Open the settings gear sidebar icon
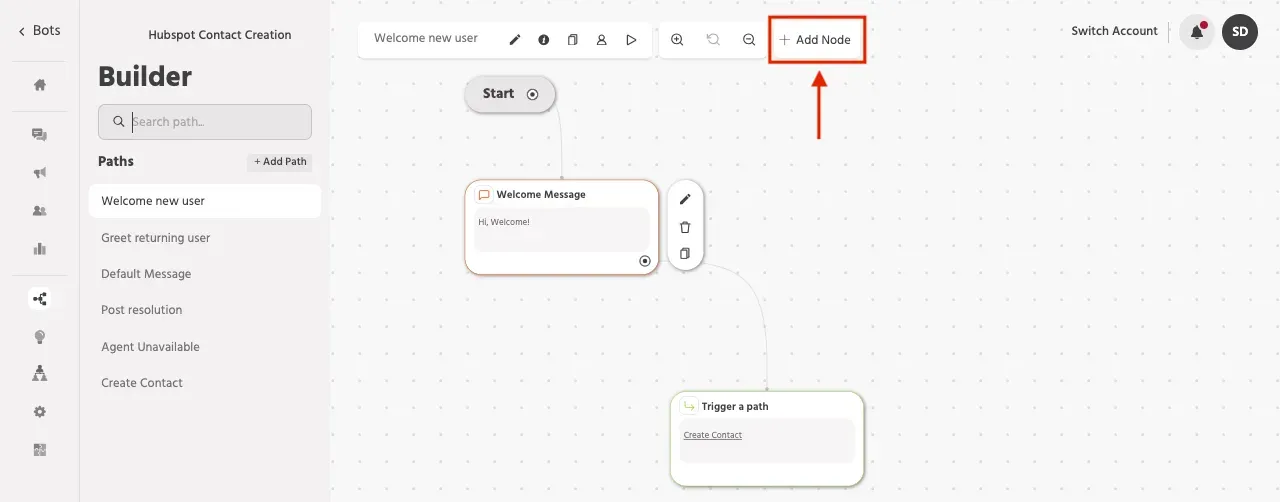 pyautogui.click(x=40, y=412)
